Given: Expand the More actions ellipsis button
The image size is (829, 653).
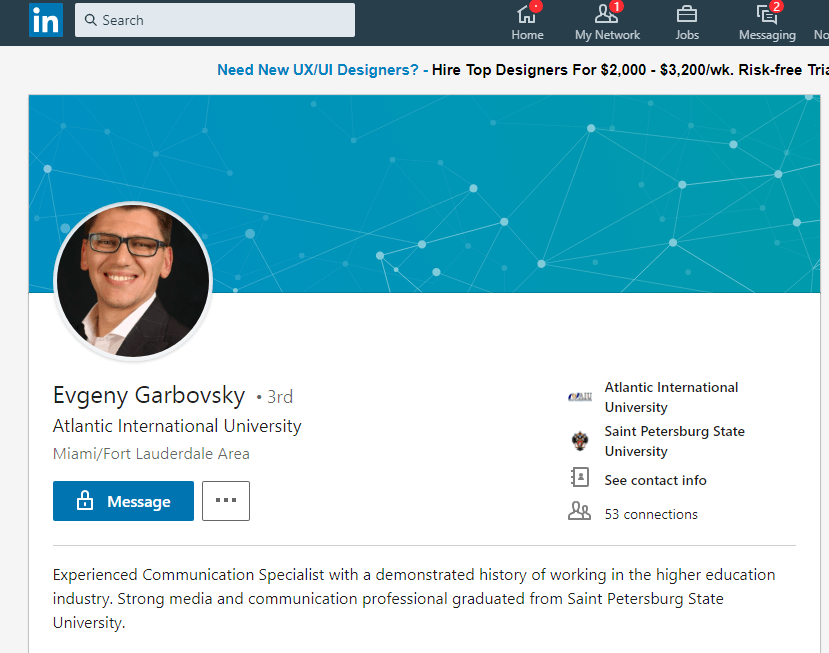Looking at the screenshot, I should coord(226,501).
